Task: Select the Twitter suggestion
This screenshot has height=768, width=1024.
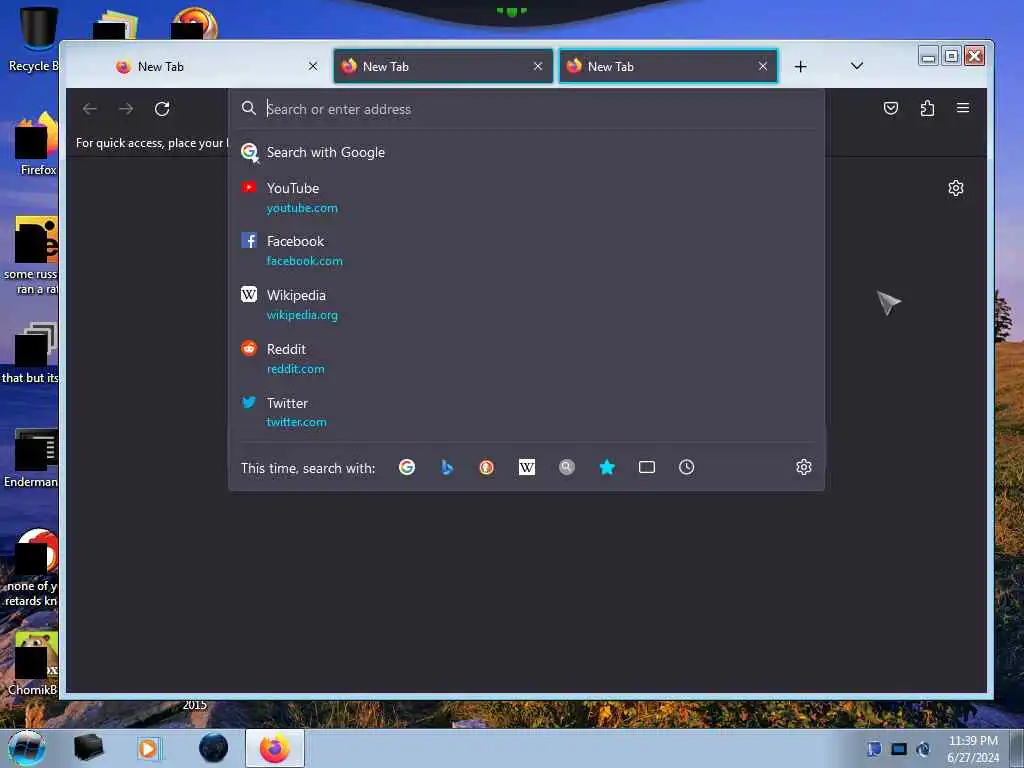Action: pyautogui.click(x=526, y=412)
